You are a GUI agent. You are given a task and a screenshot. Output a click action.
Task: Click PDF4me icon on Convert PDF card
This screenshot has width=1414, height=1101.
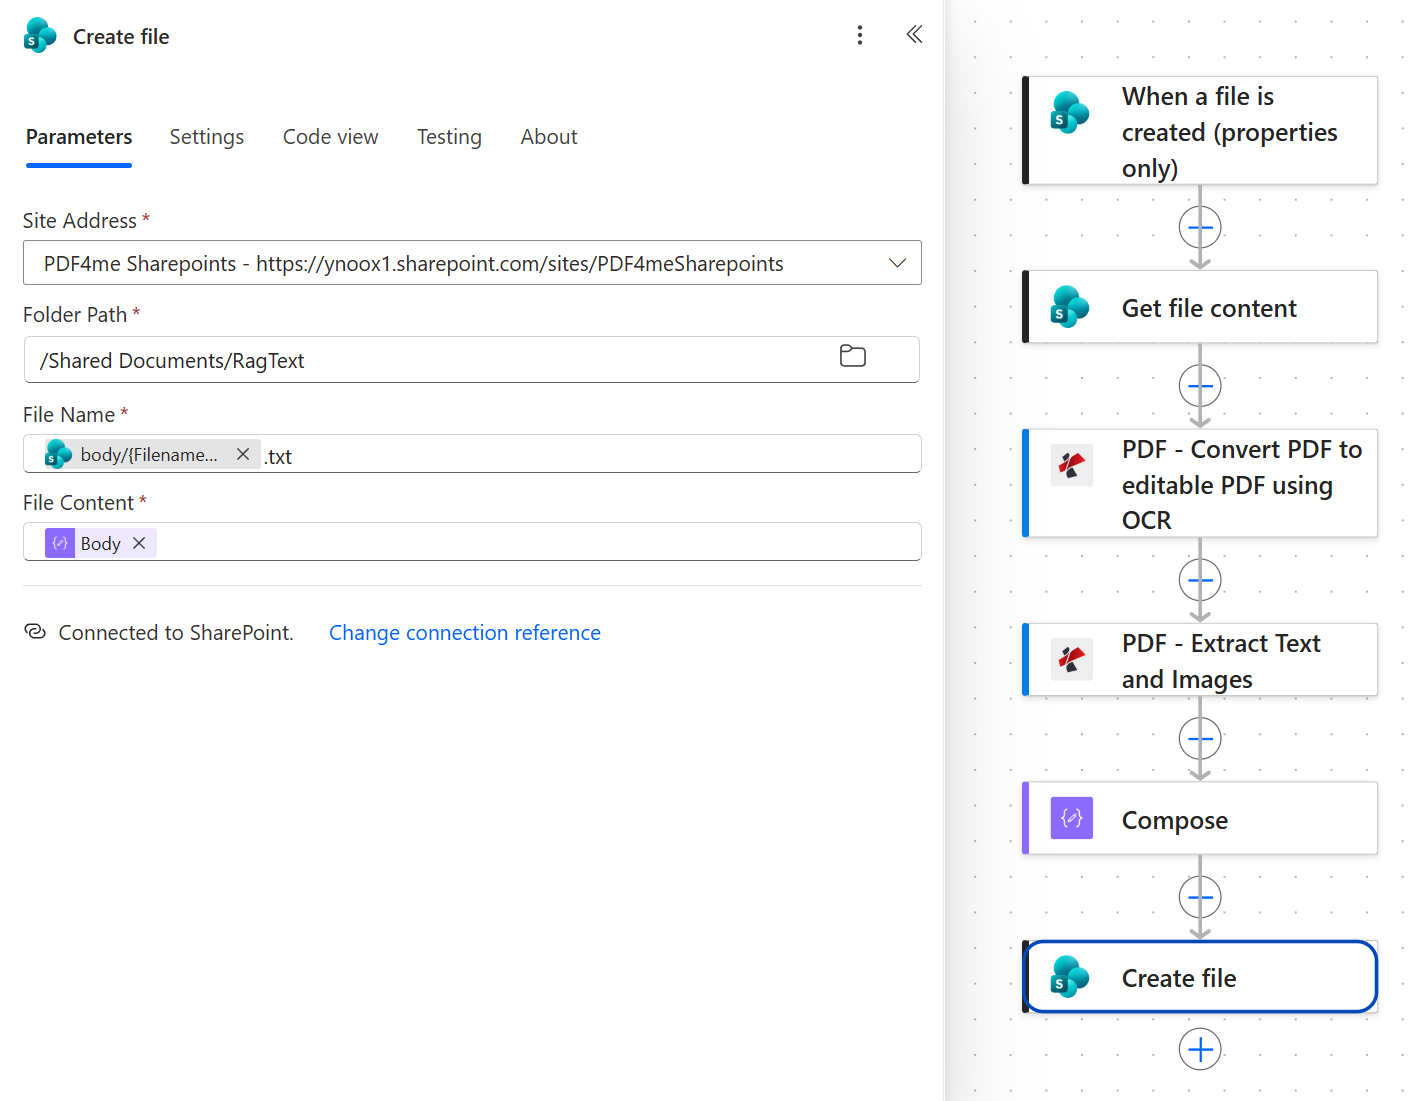tap(1071, 465)
